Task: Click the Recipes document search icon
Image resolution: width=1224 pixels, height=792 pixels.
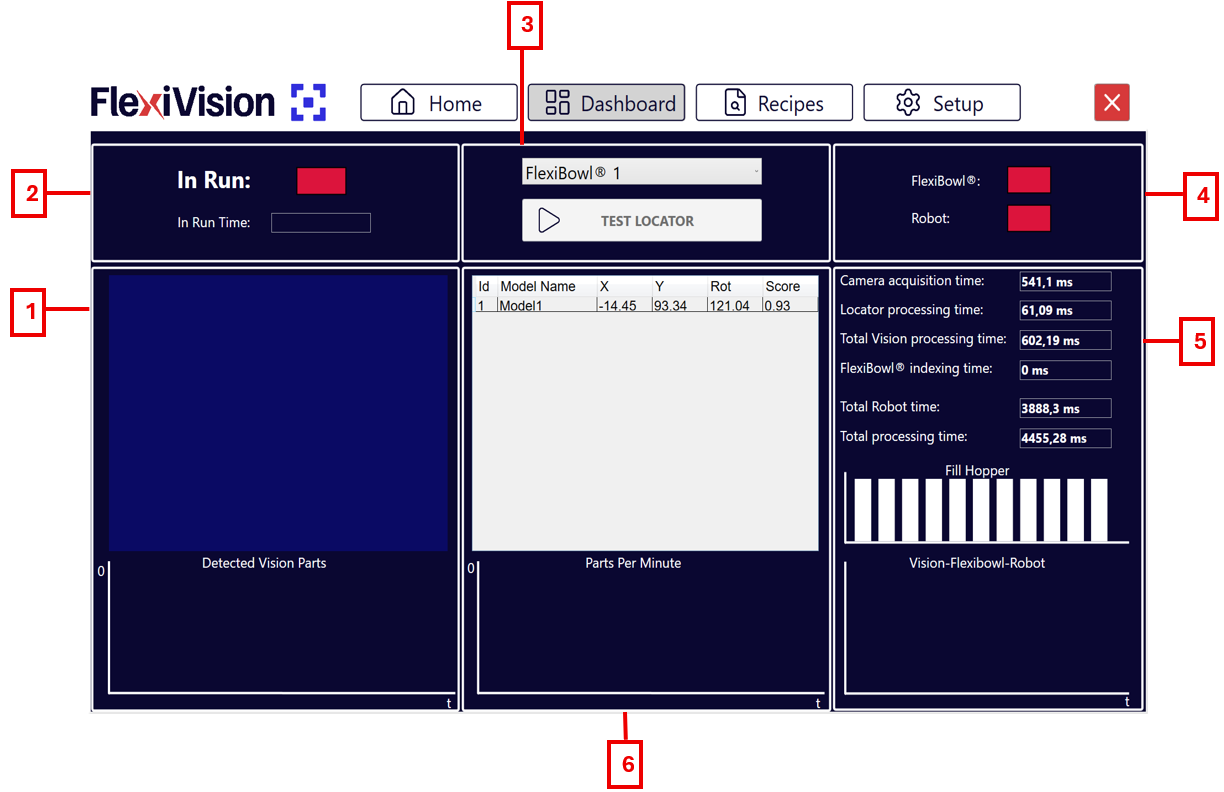Action: [x=735, y=102]
